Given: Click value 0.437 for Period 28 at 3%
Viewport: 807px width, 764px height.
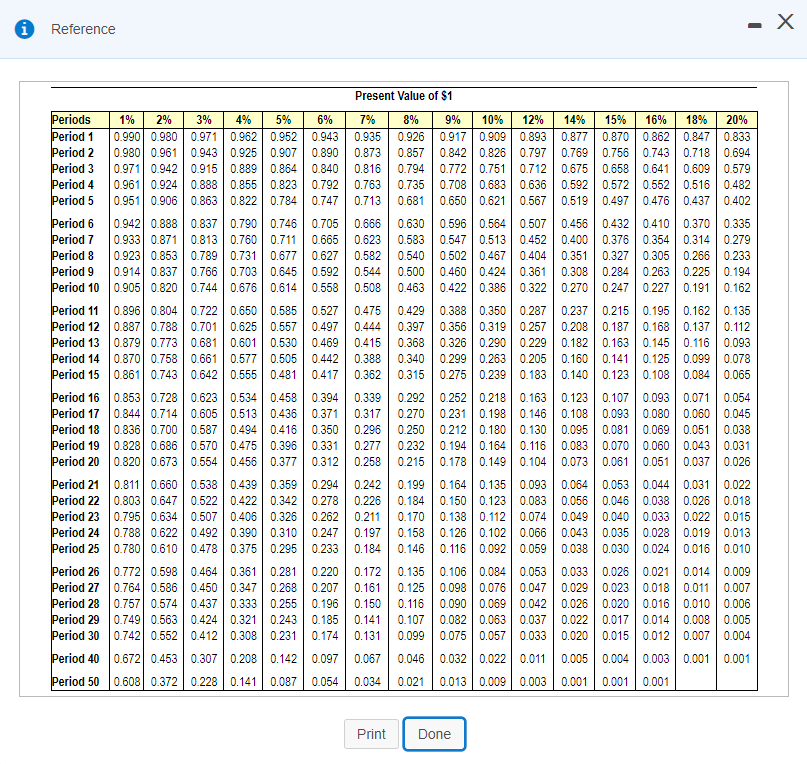Looking at the screenshot, I should (204, 604).
